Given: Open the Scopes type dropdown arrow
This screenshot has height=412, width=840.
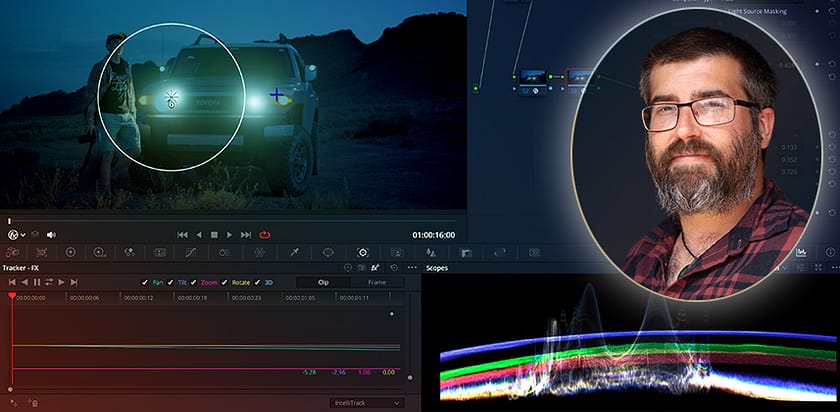Looking at the screenshot, I should click(x=784, y=267).
